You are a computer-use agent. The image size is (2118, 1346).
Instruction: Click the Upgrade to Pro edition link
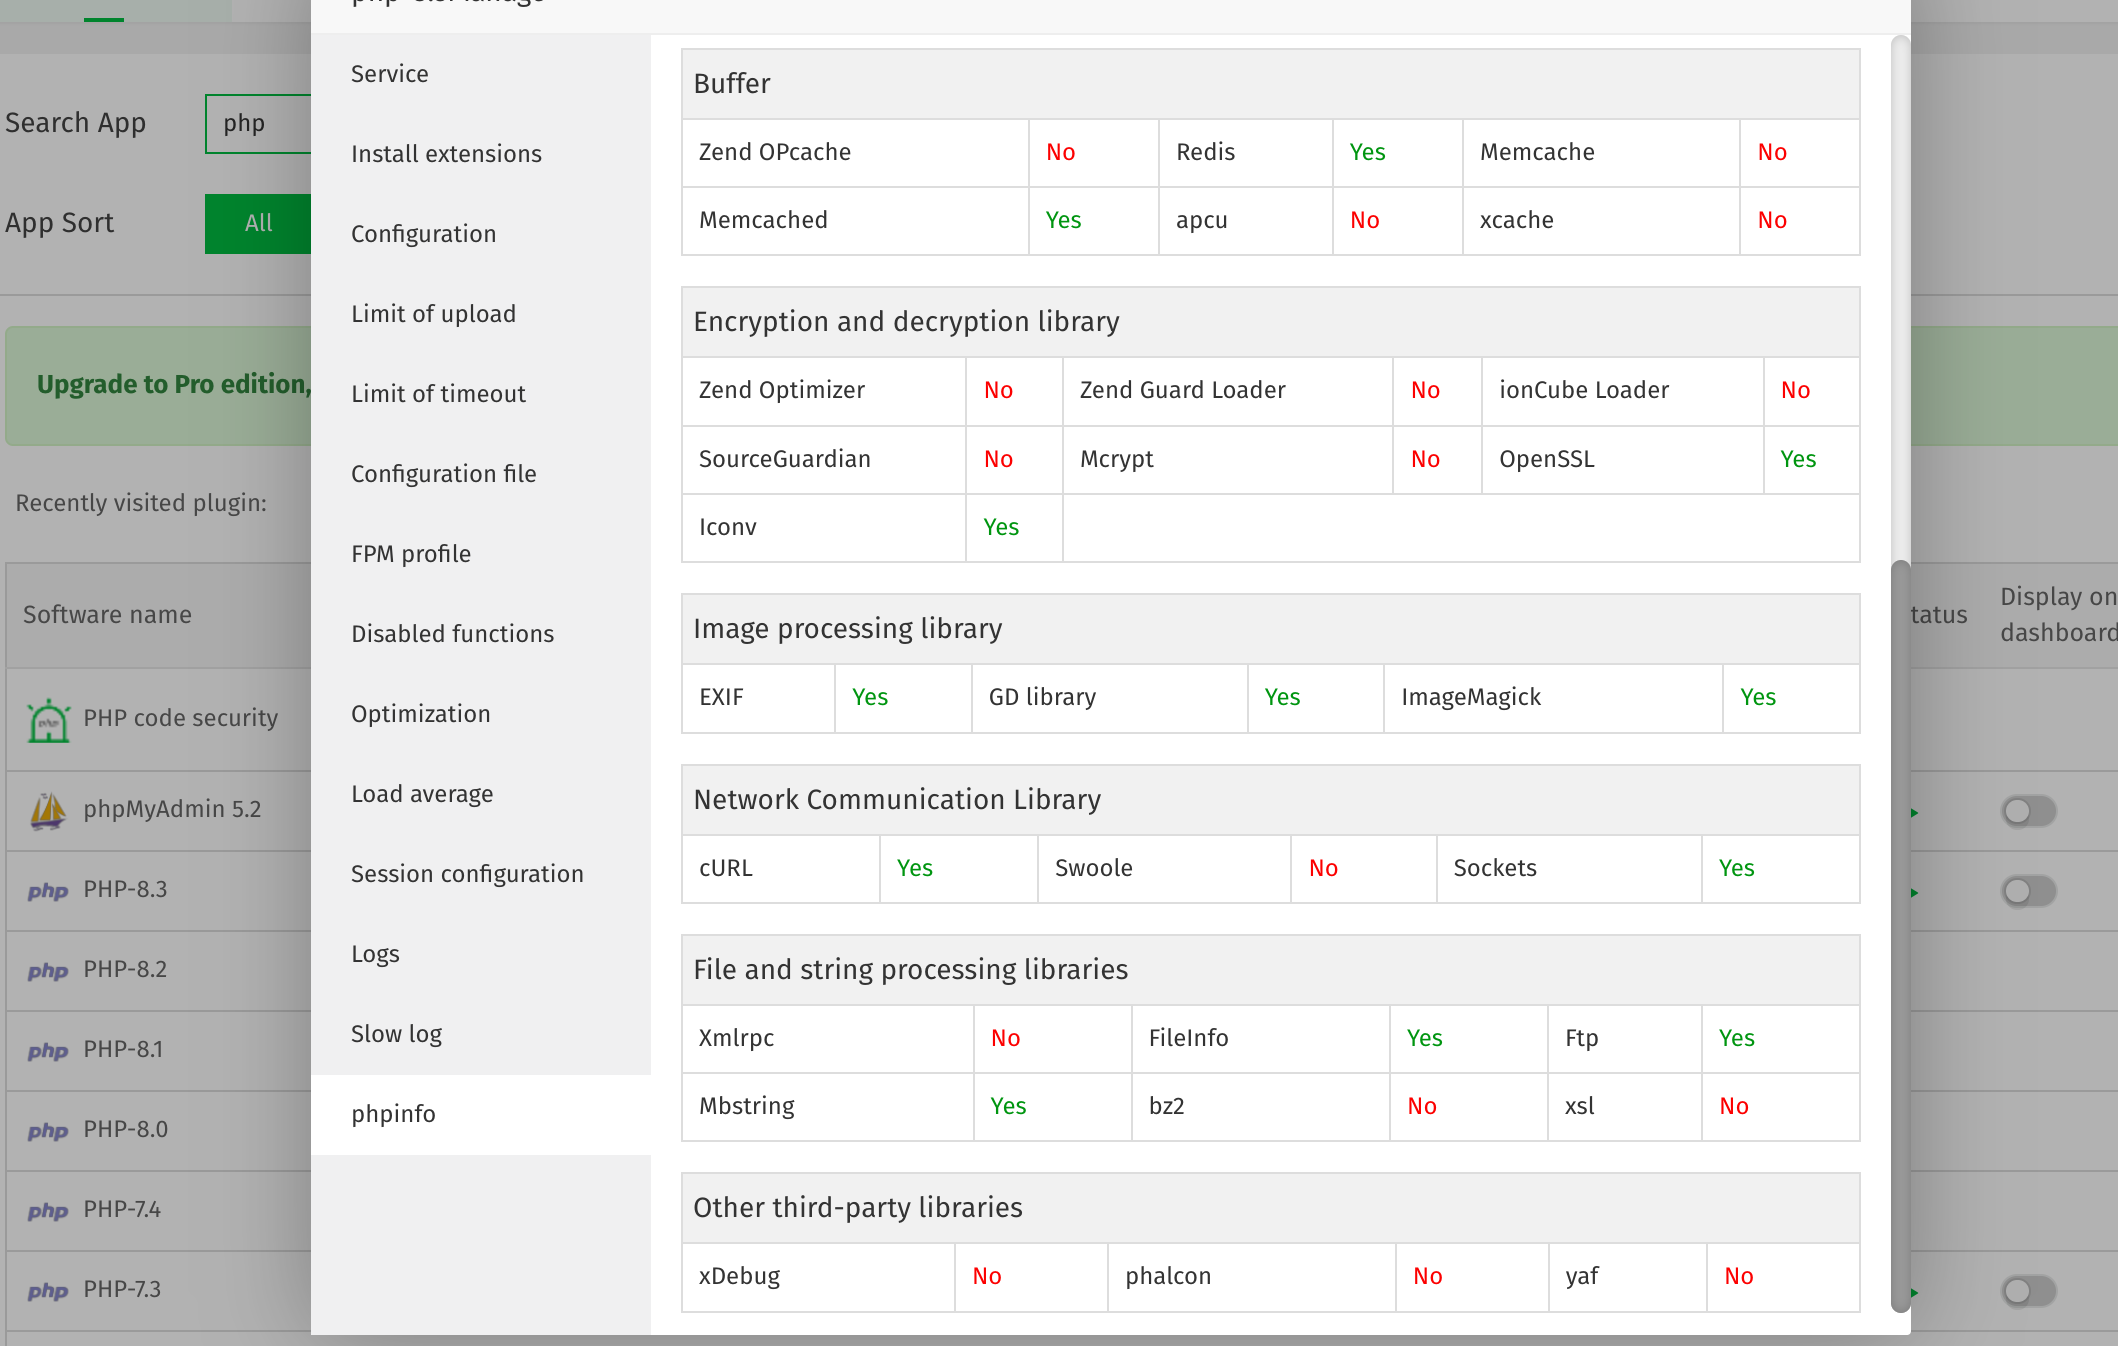coord(173,384)
